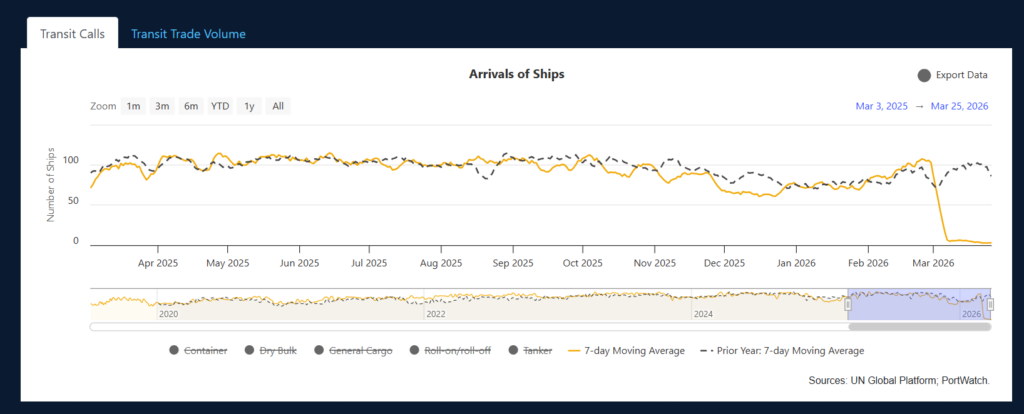Click the navigator's left range handle
This screenshot has width=1024, height=414.
tap(848, 304)
